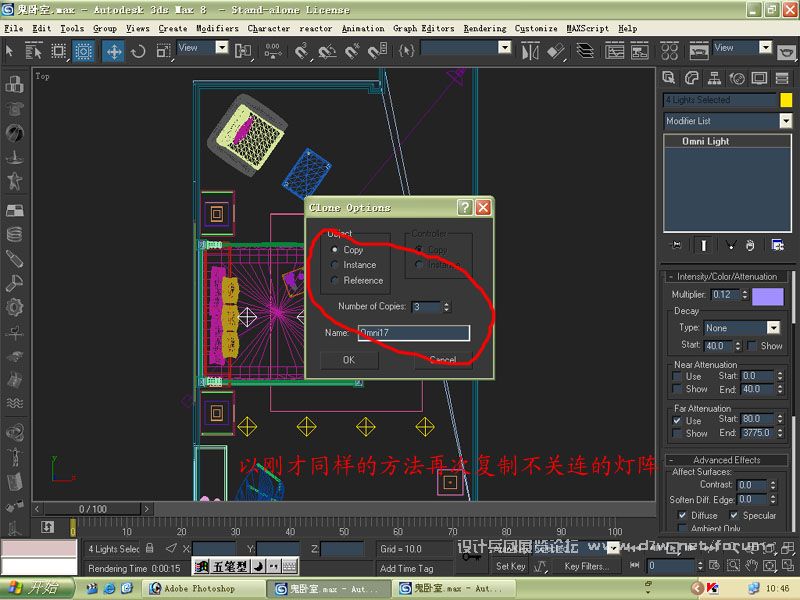Toggle the Diffuse checkbox
Screen dimensions: 800x600
tap(682, 515)
